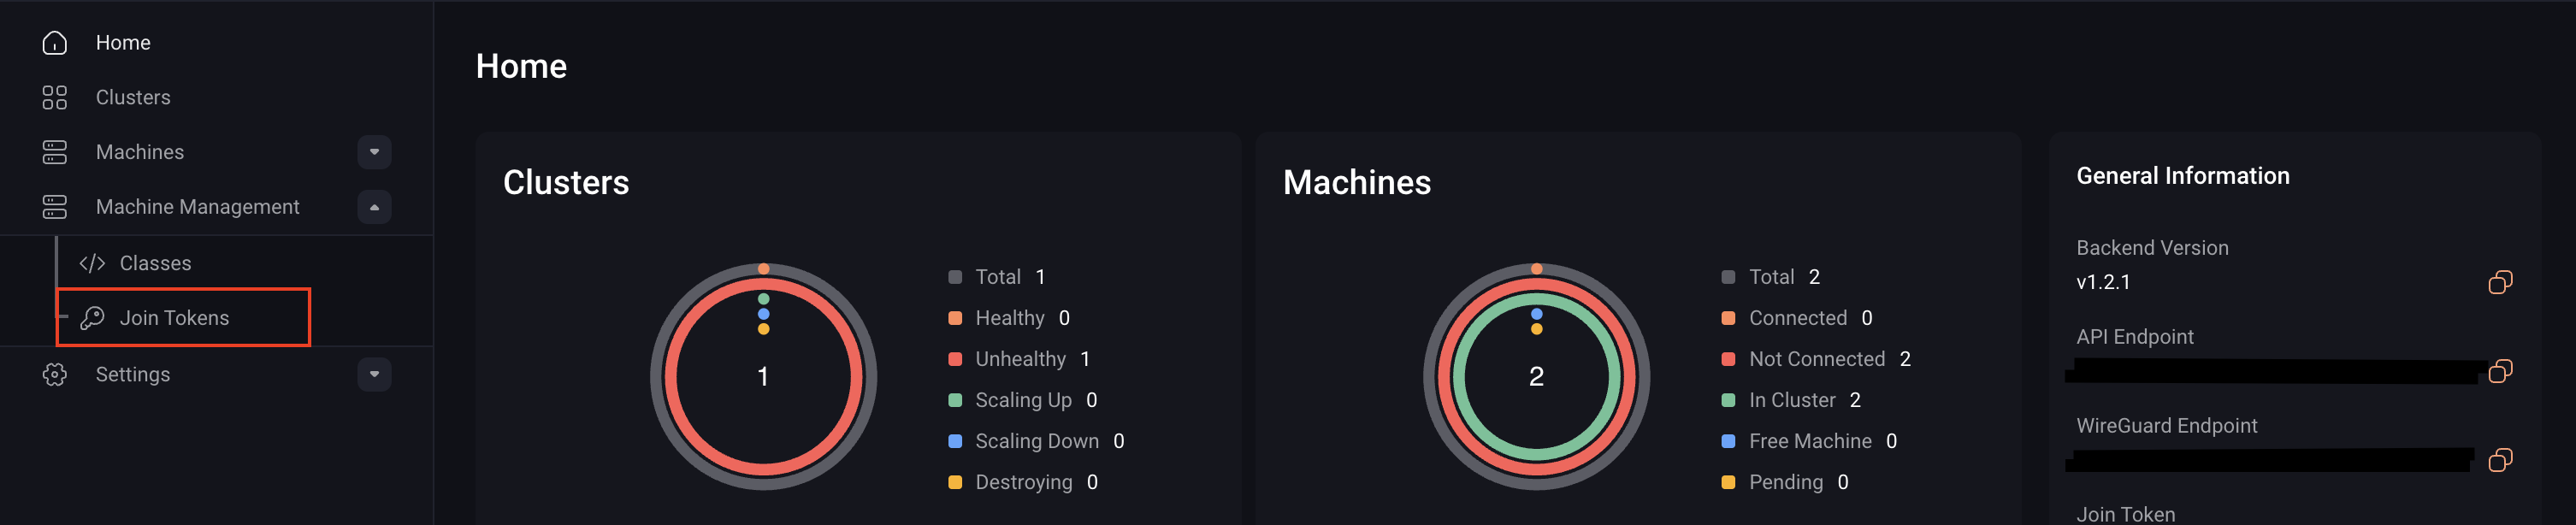Select Join Tokens in the sidebar
Viewport: 2576px width, 525px height.
coord(173,317)
